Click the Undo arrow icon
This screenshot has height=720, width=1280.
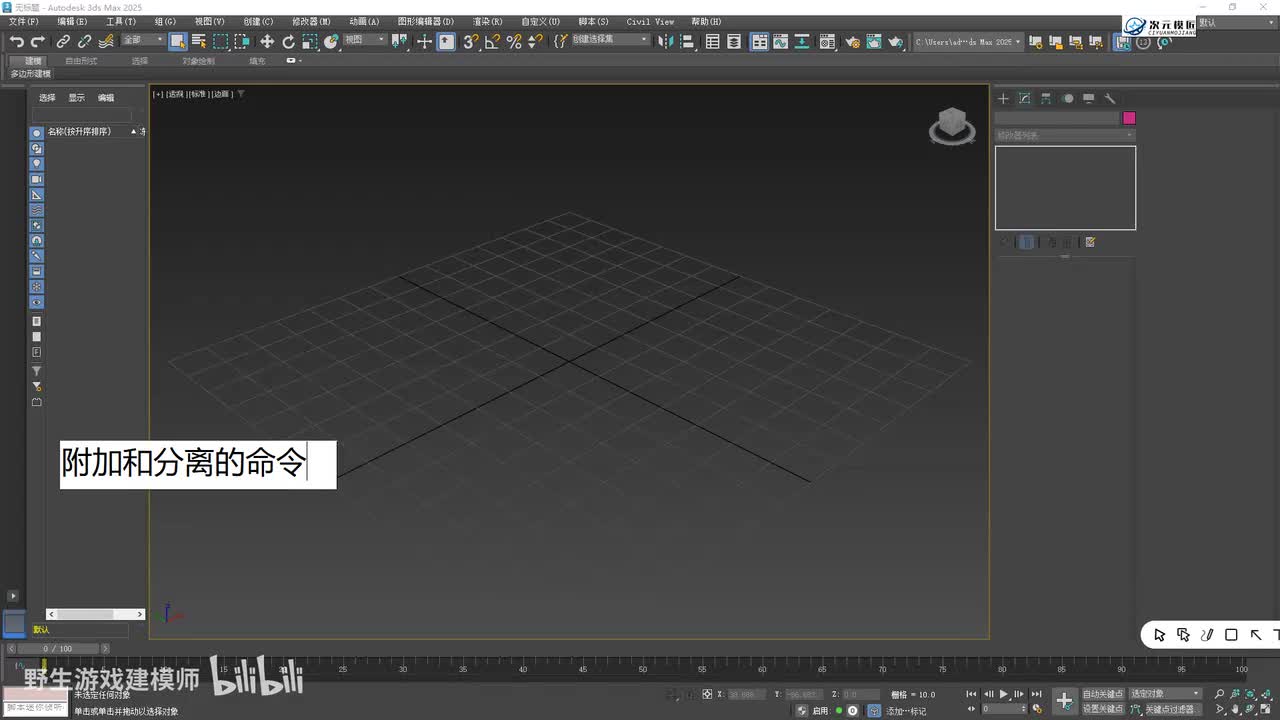pyautogui.click(x=17, y=41)
